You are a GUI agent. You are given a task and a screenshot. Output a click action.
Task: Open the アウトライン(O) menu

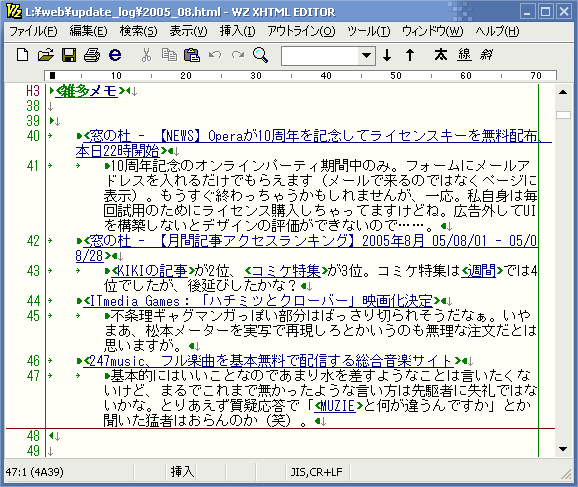(302, 31)
